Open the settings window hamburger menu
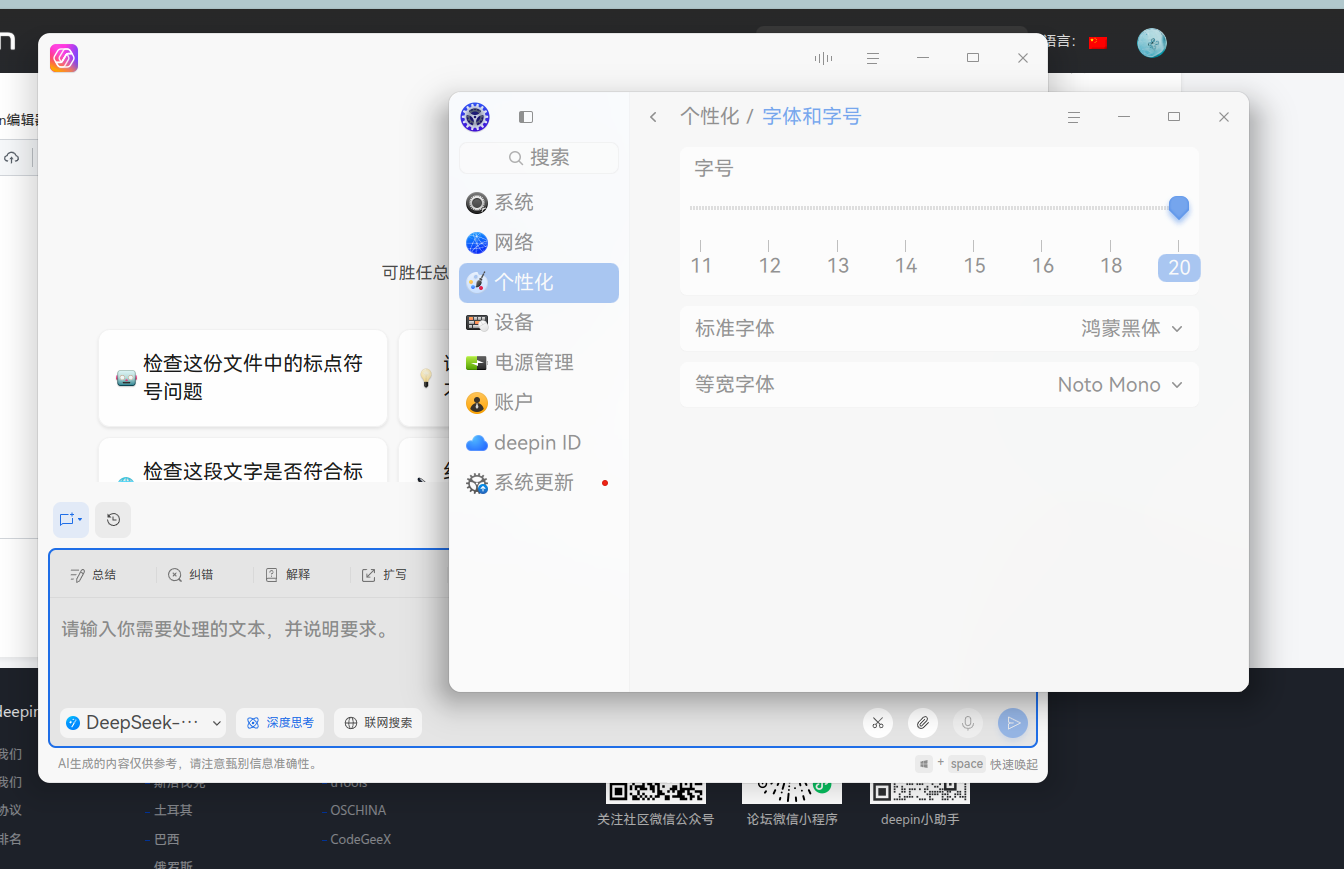Viewport: 1344px width, 869px height. tap(1074, 117)
